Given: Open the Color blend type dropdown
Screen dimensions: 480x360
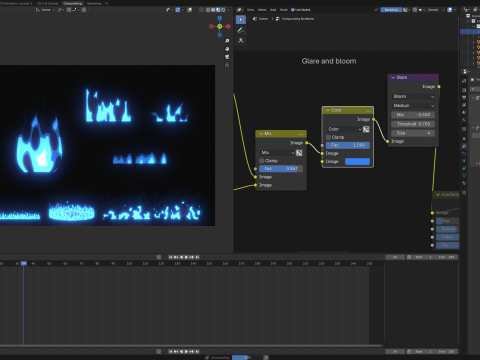Looking at the screenshot, I should point(344,129).
